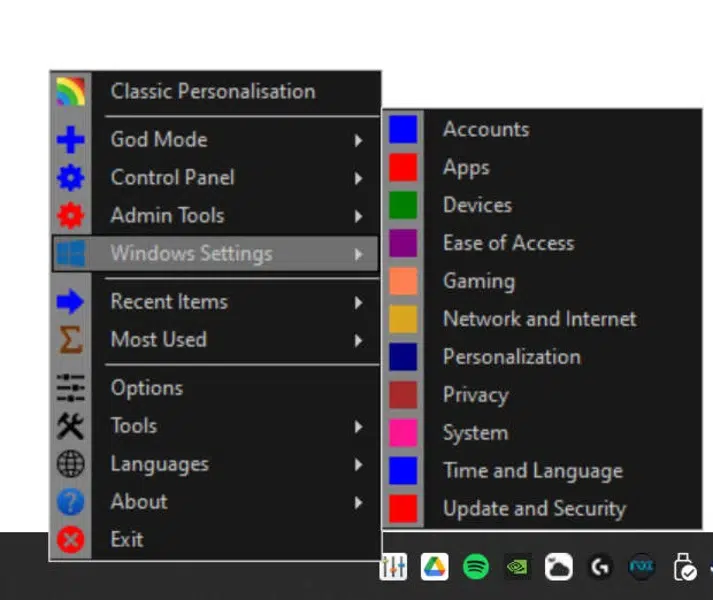Click the rainbow Classic Personalisation icon
713x600 pixels.
(70, 92)
